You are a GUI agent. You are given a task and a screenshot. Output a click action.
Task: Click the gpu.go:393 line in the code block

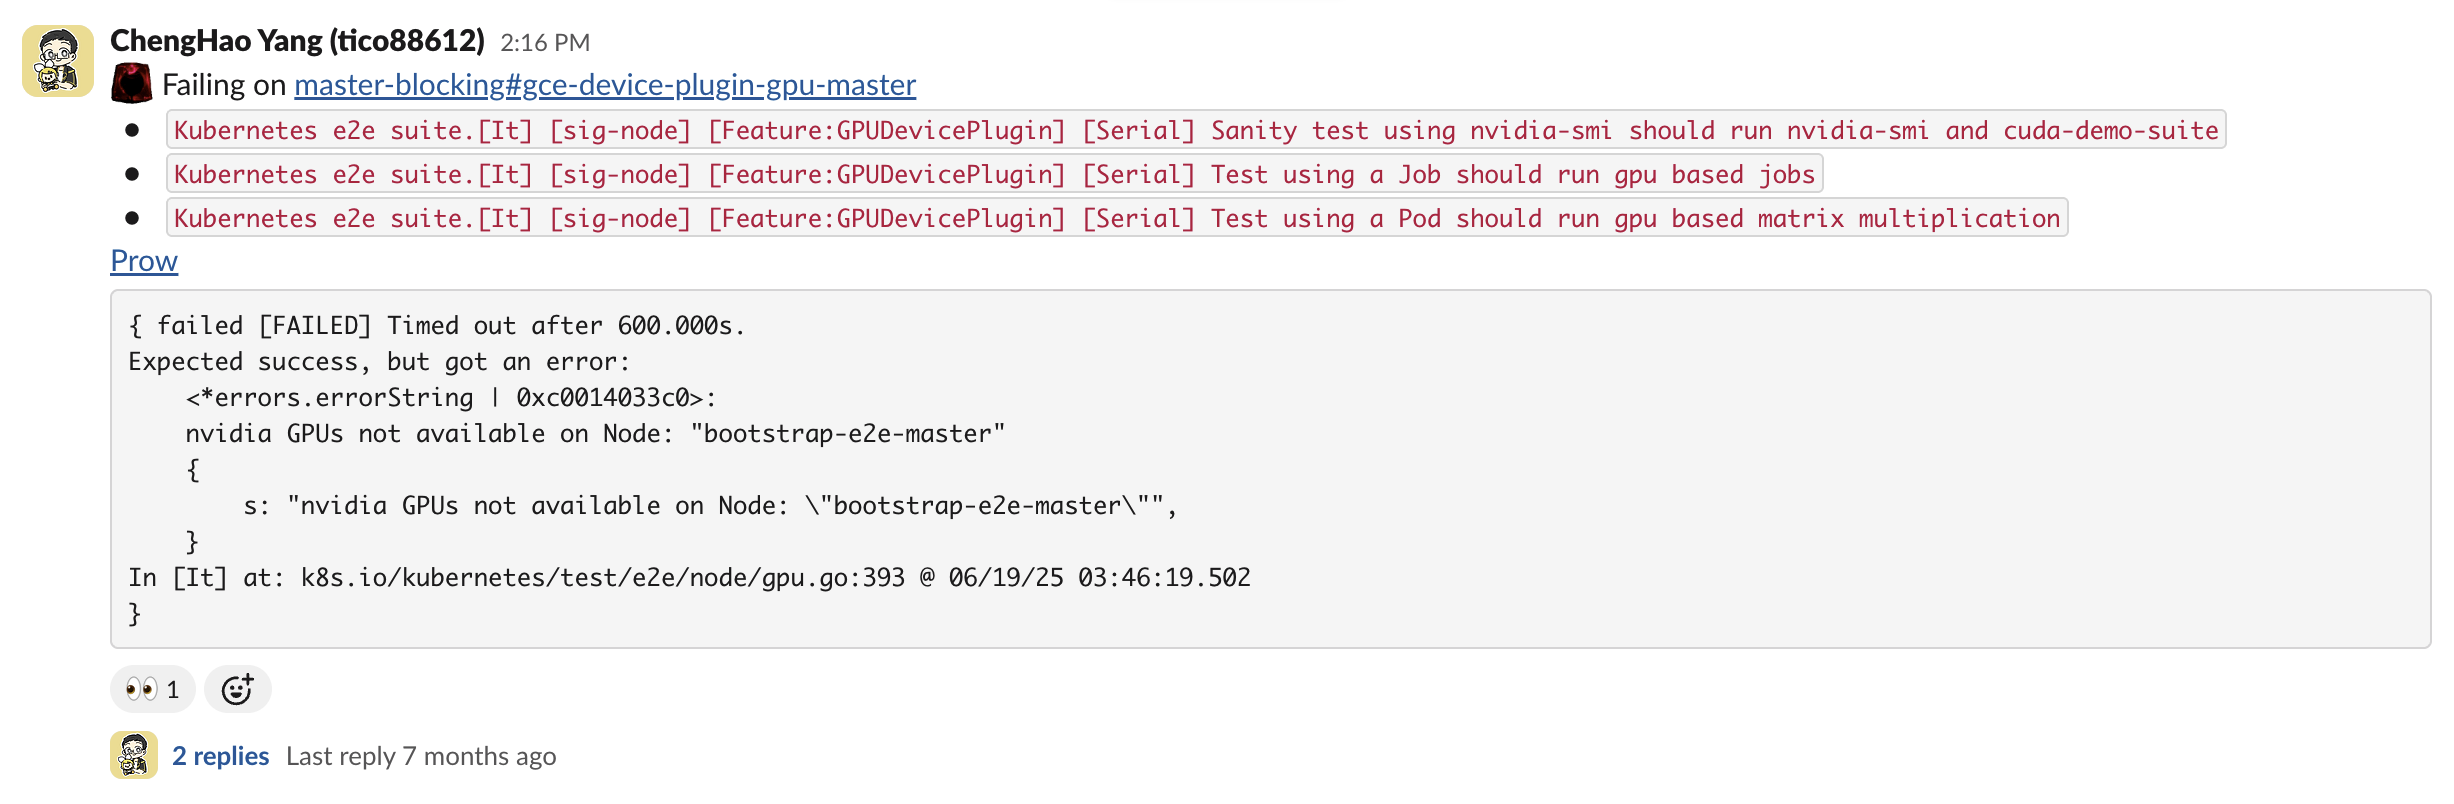pos(689,578)
